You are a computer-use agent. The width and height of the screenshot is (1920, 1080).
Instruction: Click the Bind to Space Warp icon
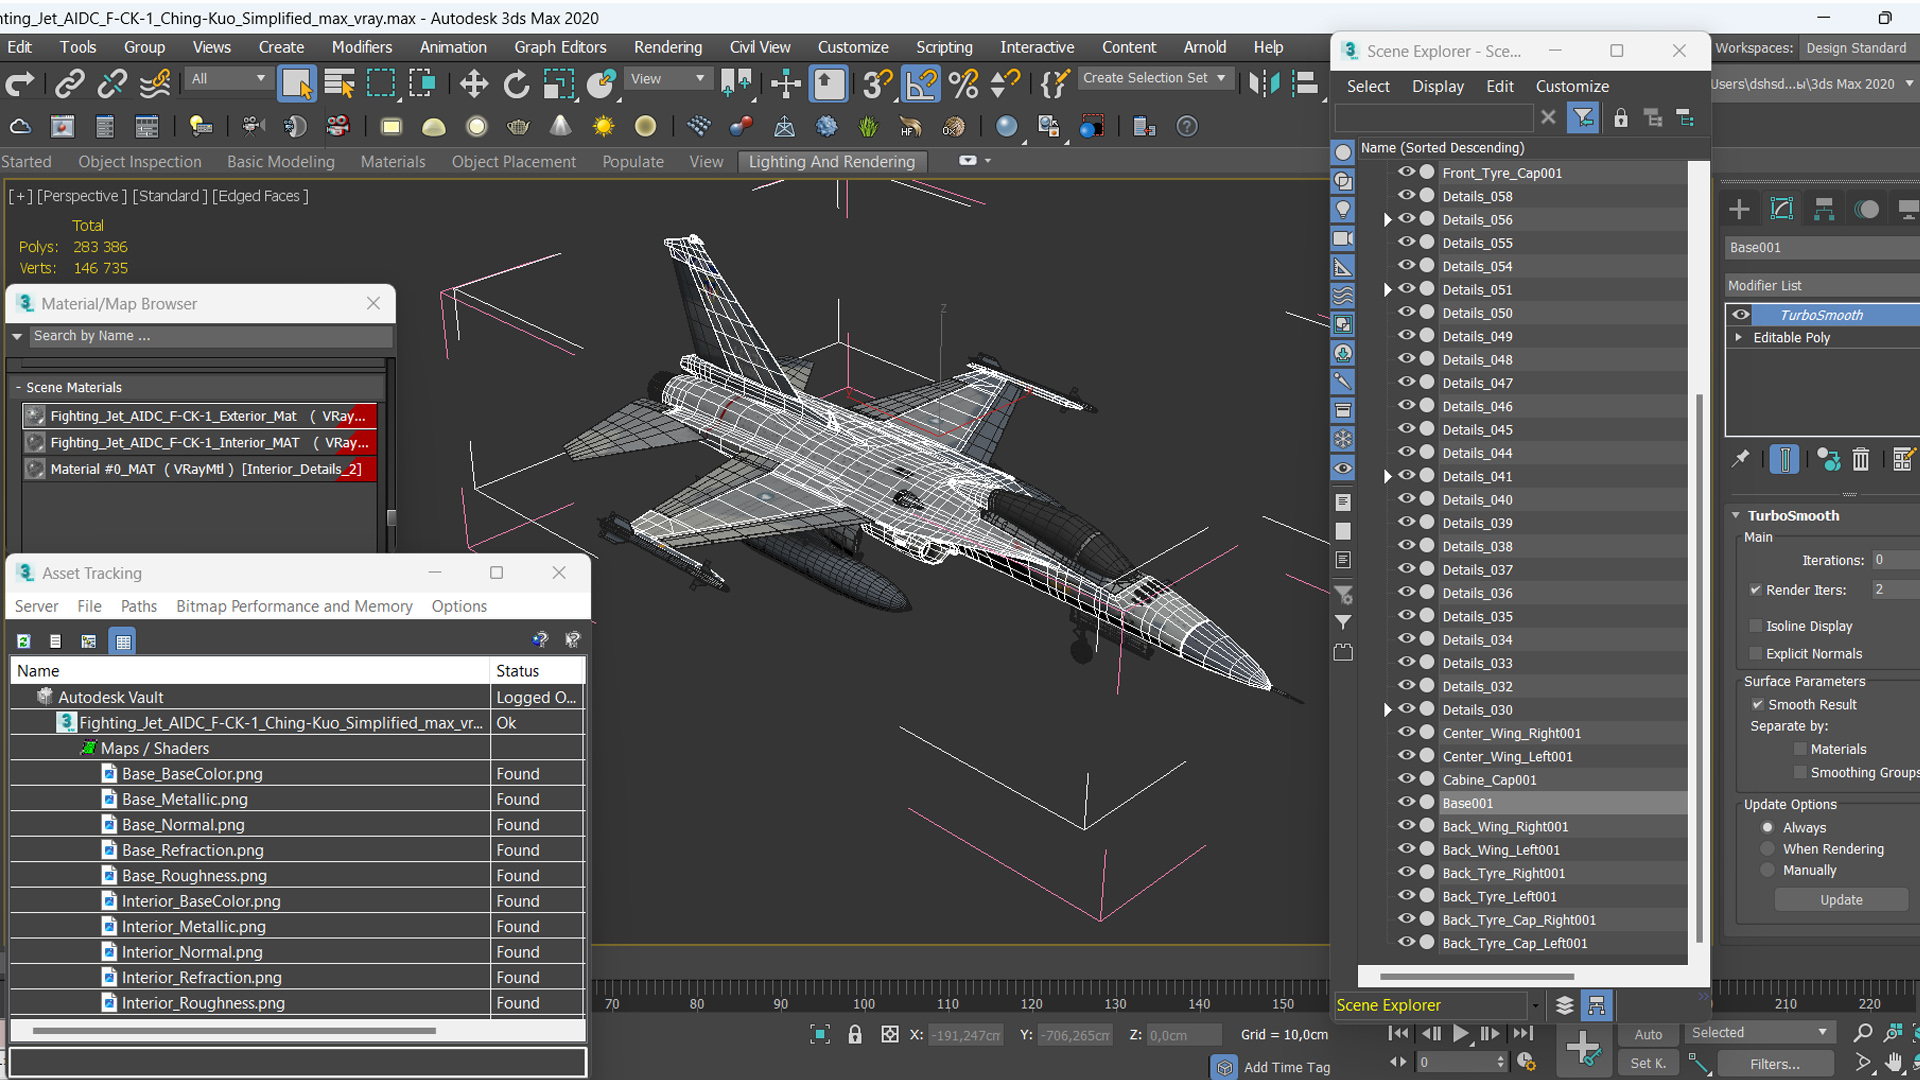(x=154, y=84)
